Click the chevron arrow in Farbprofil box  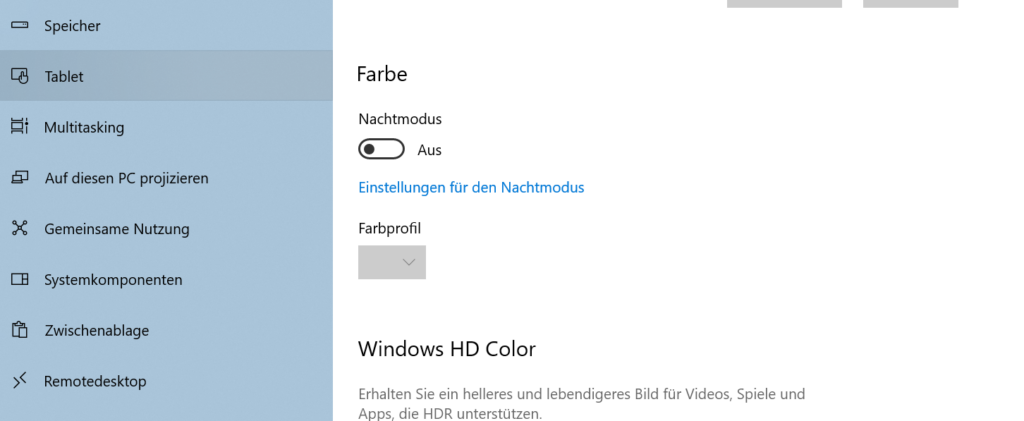(409, 262)
